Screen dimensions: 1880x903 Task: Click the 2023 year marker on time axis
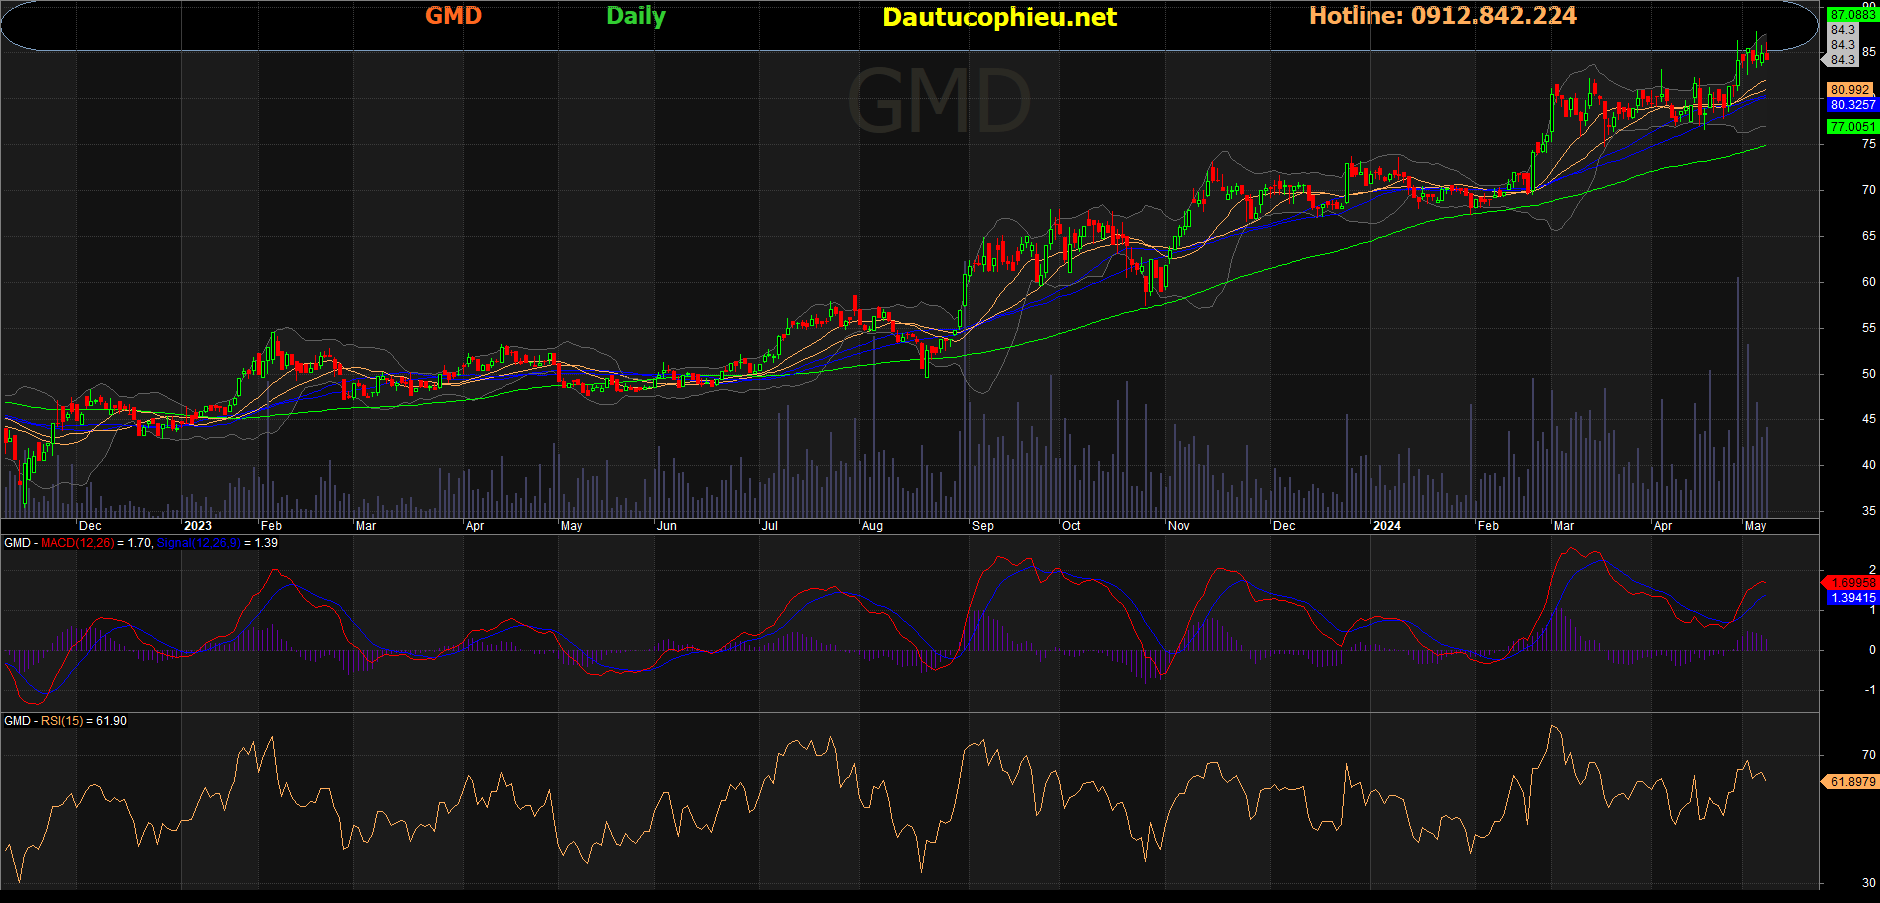pyautogui.click(x=198, y=526)
